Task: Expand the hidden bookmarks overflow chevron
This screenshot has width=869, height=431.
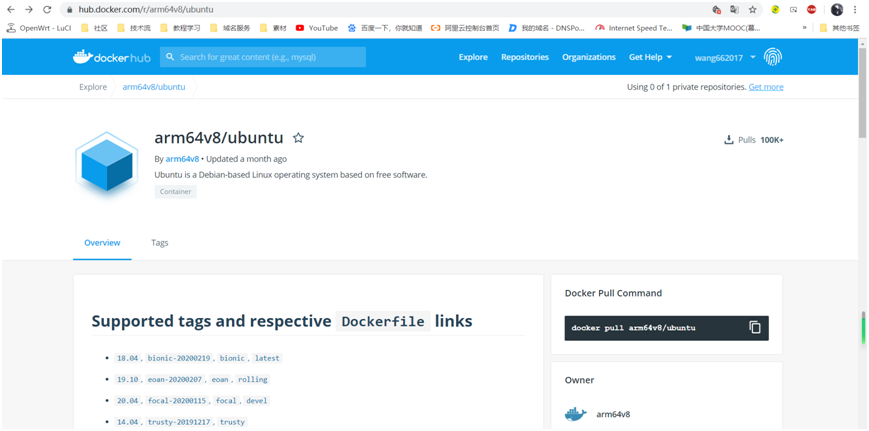Action: coord(805,28)
